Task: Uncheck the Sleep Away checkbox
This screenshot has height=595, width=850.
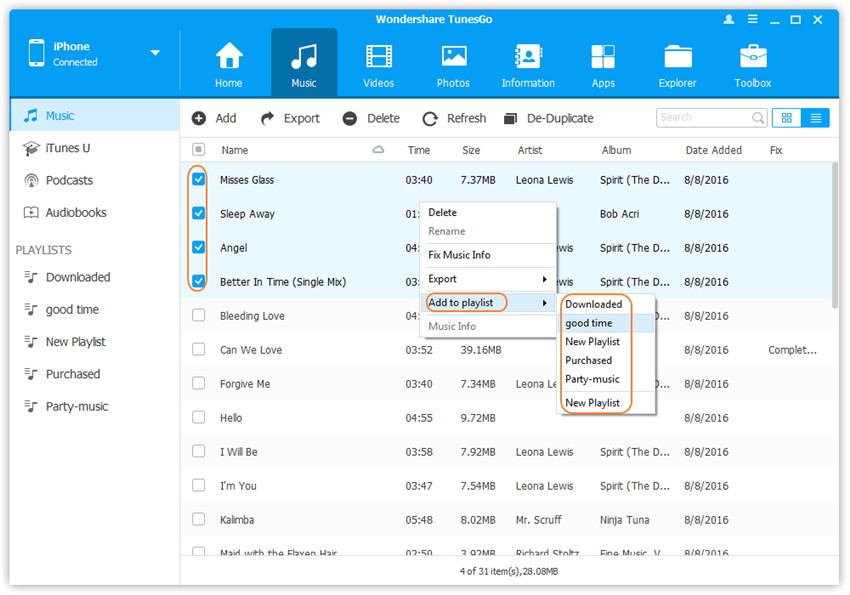Action: pyautogui.click(x=198, y=213)
